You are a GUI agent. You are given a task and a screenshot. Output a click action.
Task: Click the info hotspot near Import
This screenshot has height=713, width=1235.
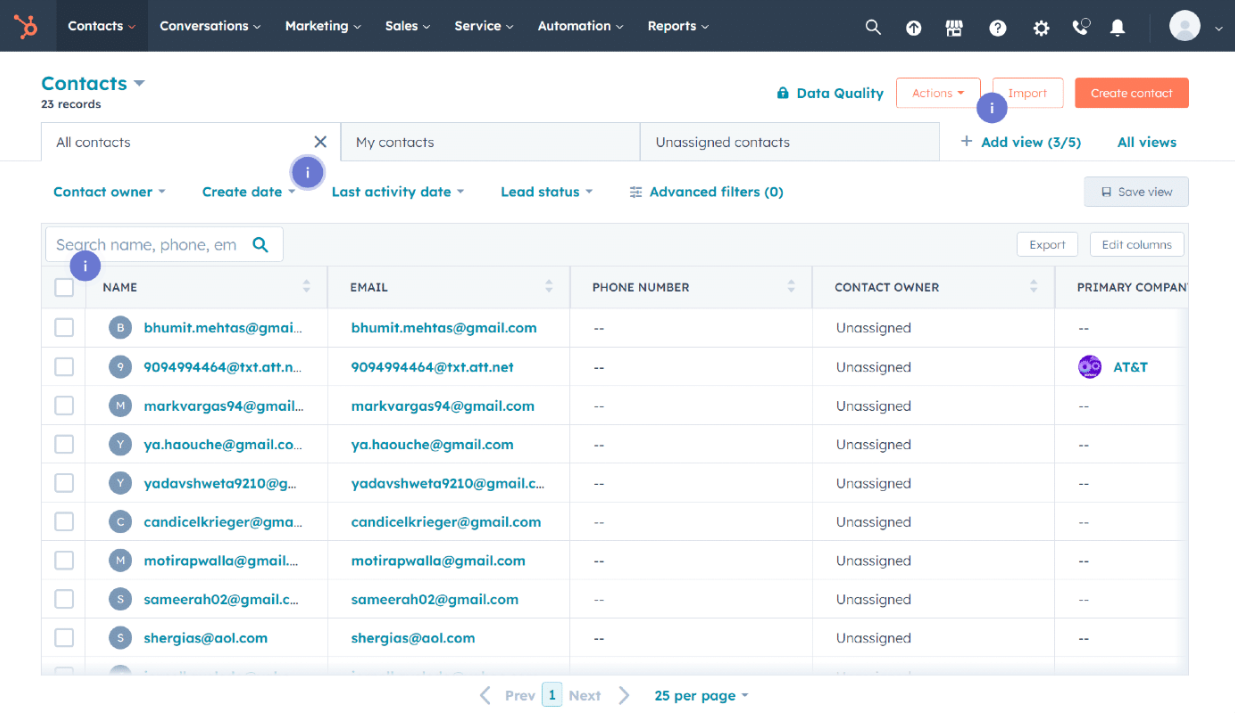(992, 108)
